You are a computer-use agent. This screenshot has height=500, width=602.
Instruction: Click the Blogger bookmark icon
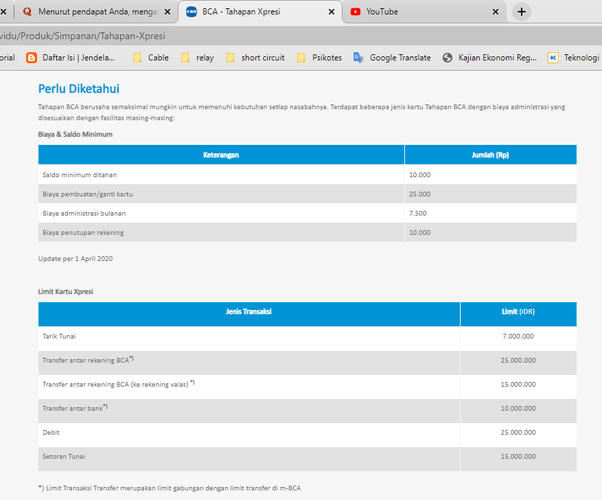point(31,58)
